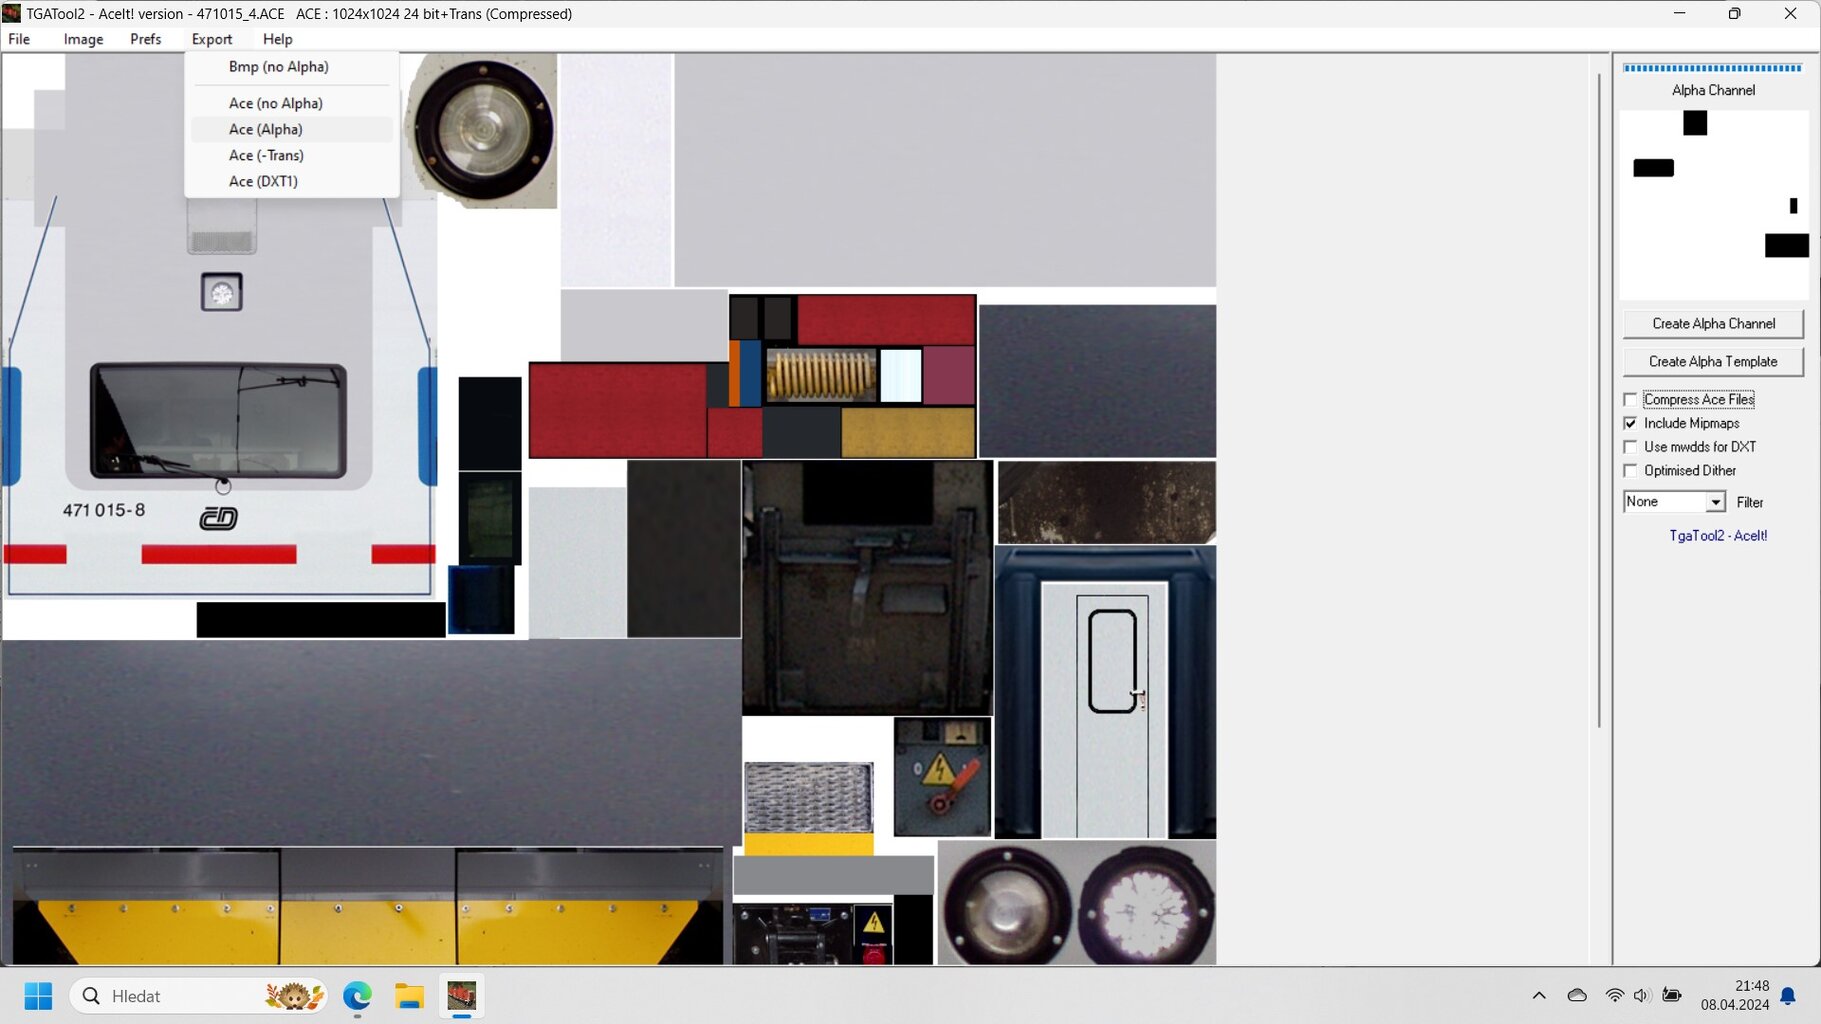This screenshot has width=1821, height=1024.
Task: Uncheck the Include Mipmaps option
Action: pyautogui.click(x=1631, y=423)
